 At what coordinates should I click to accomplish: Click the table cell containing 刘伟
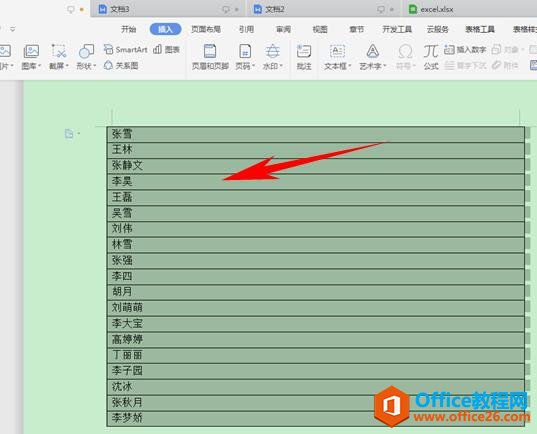pyautogui.click(x=315, y=229)
